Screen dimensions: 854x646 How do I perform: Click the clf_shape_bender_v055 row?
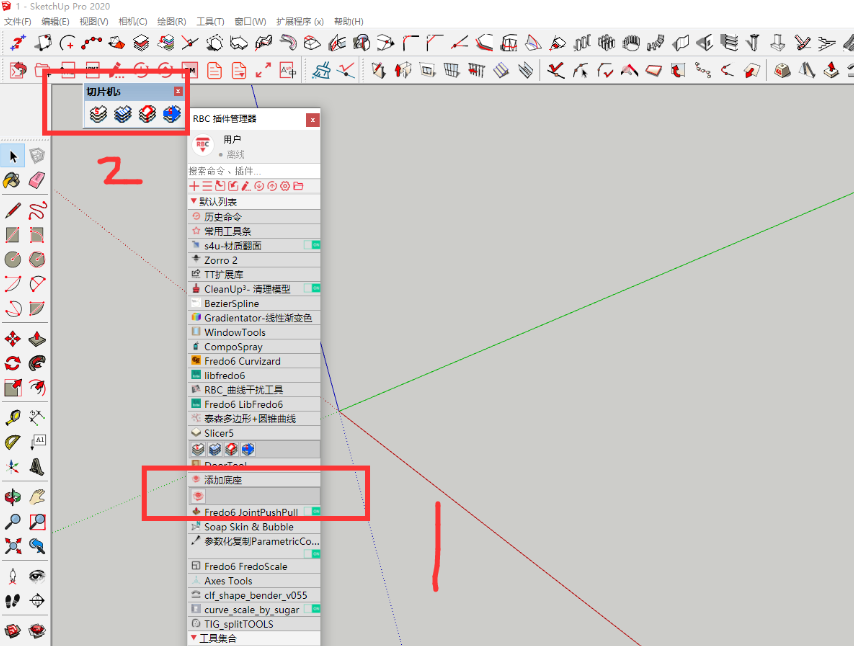point(254,595)
